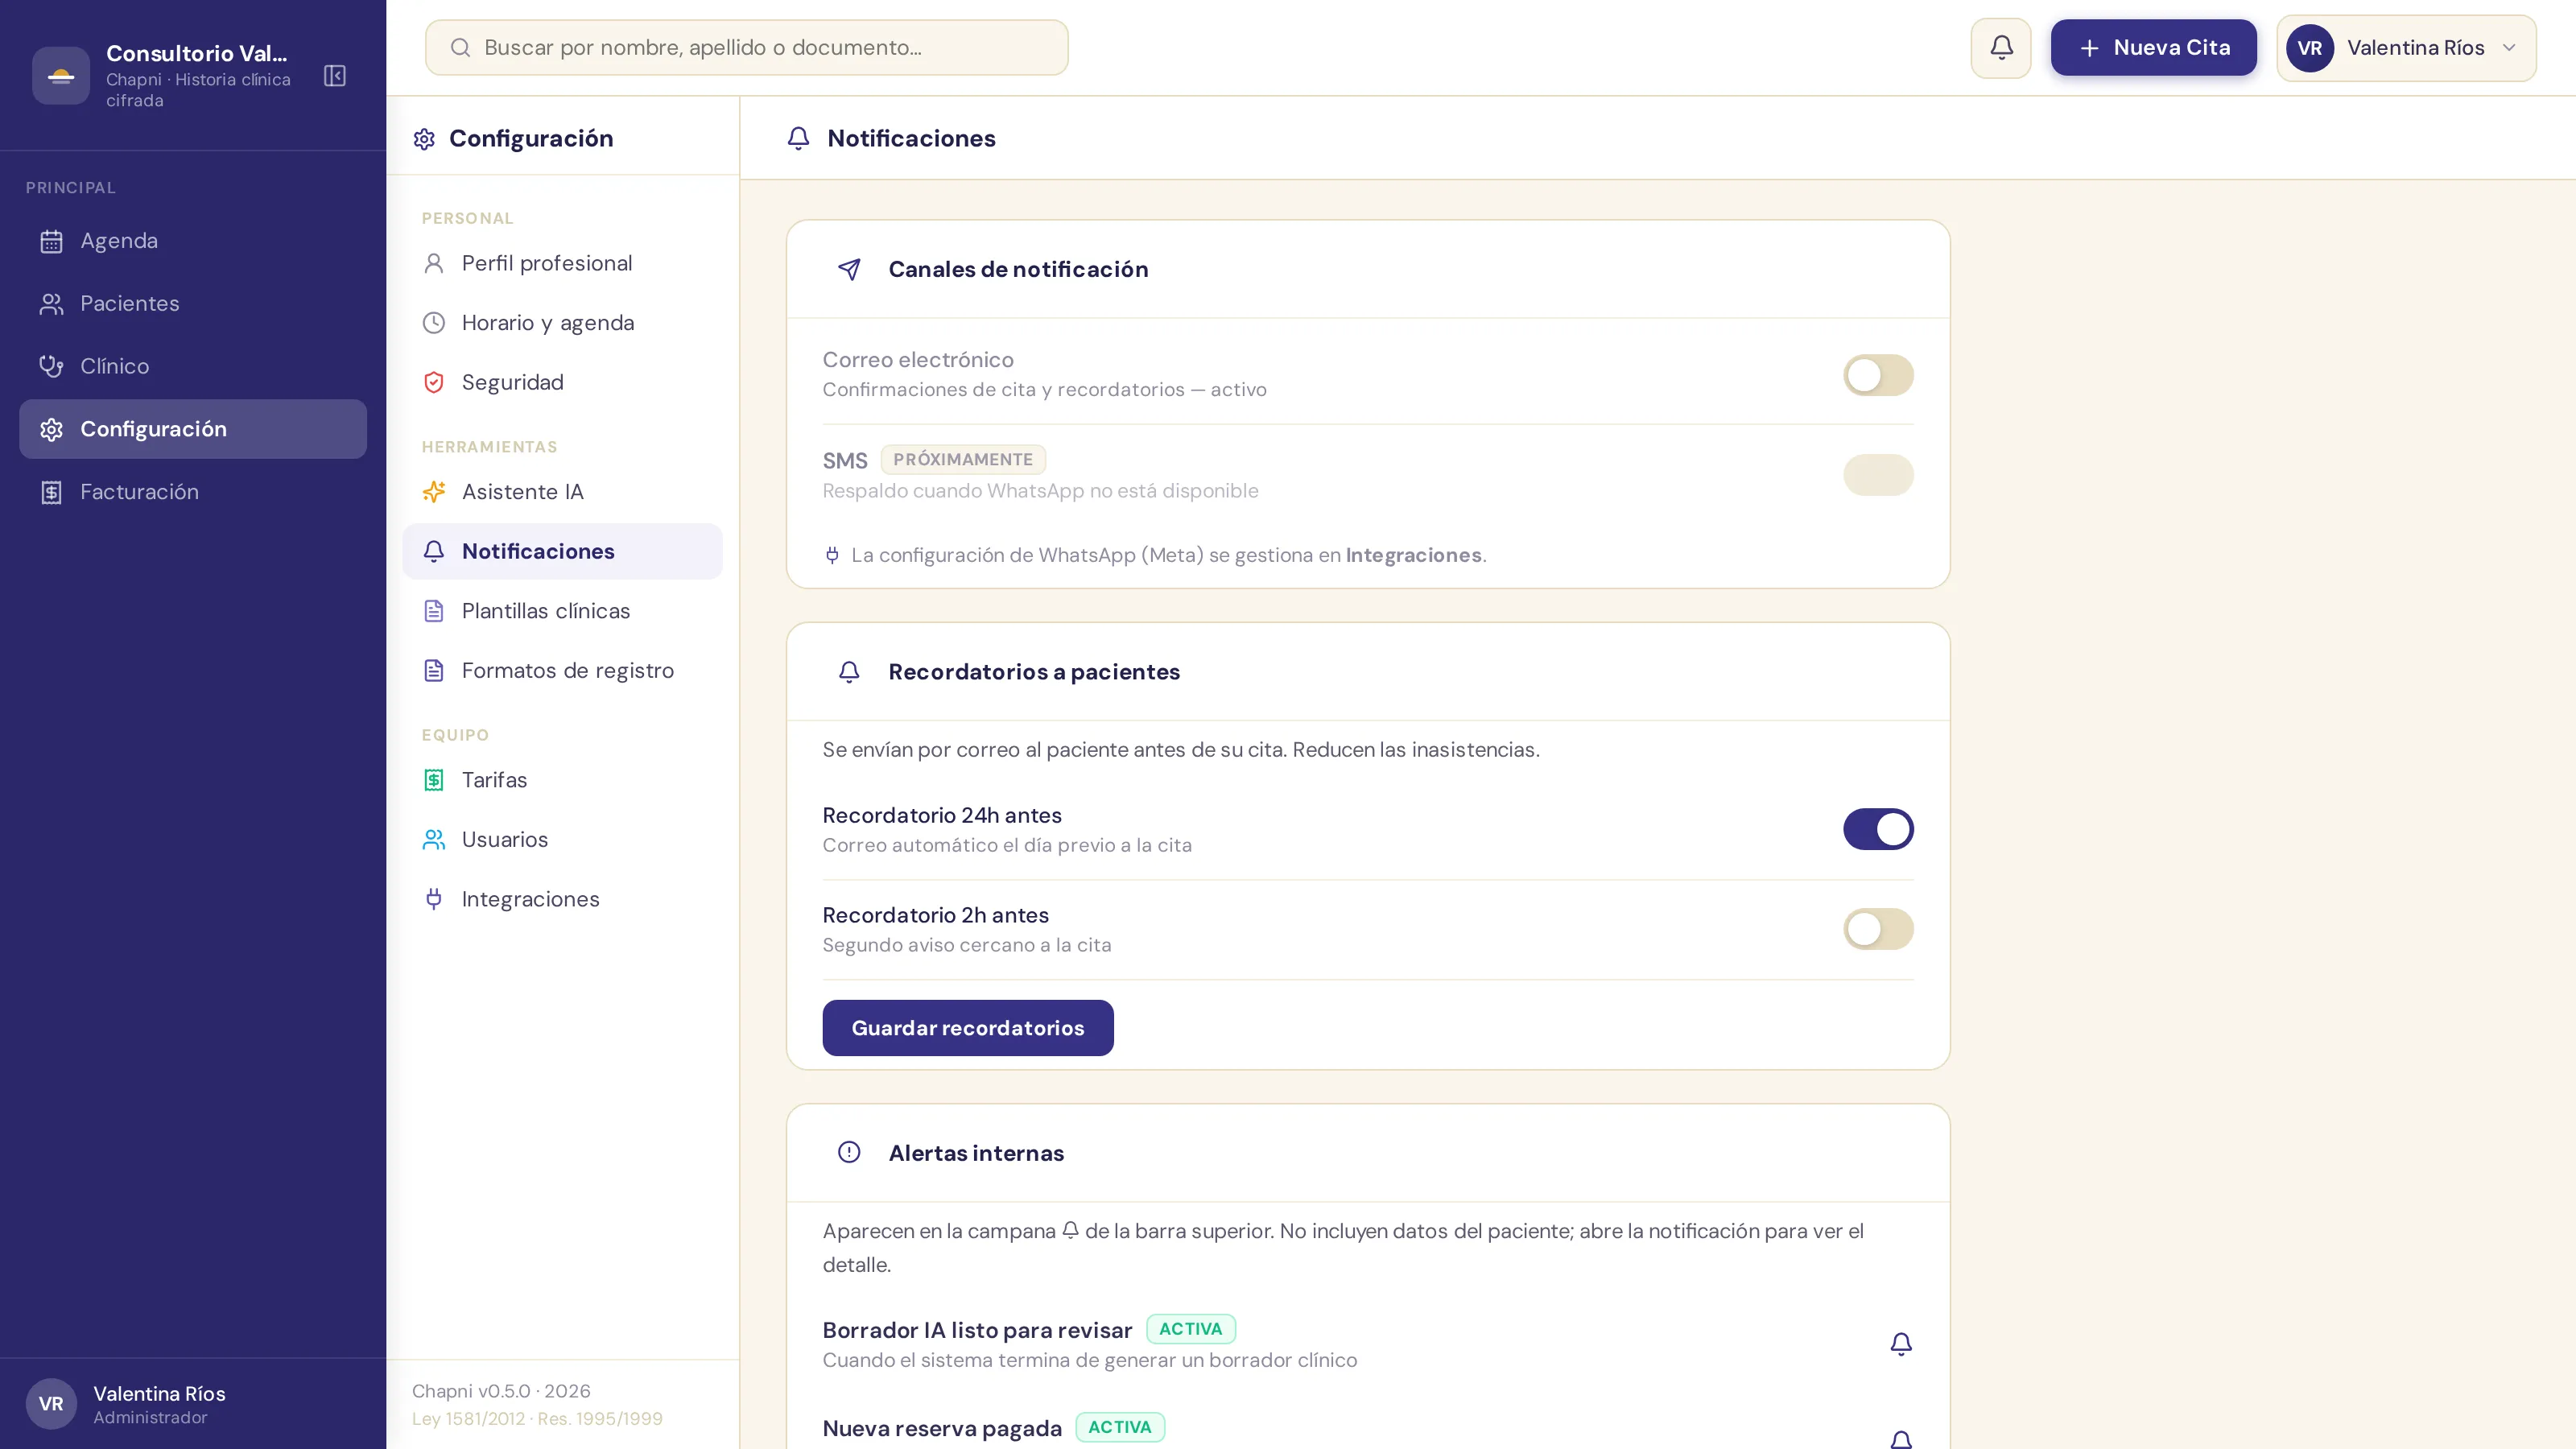Click the Facturación receipt icon
2576x1449 pixels.
[51, 492]
